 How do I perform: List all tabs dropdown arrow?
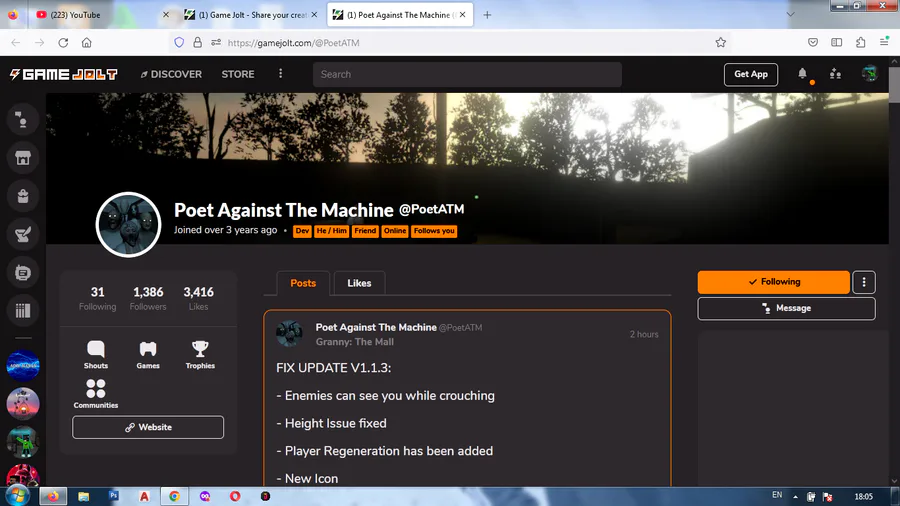pos(790,14)
